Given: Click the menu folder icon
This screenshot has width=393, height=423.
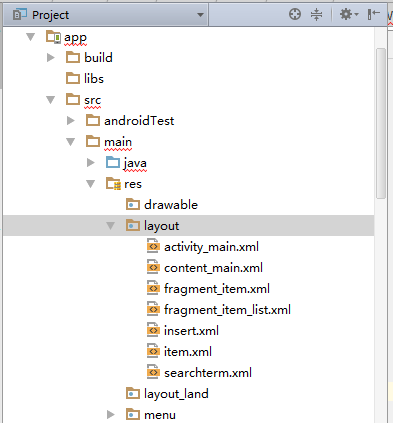Looking at the screenshot, I should [x=133, y=414].
